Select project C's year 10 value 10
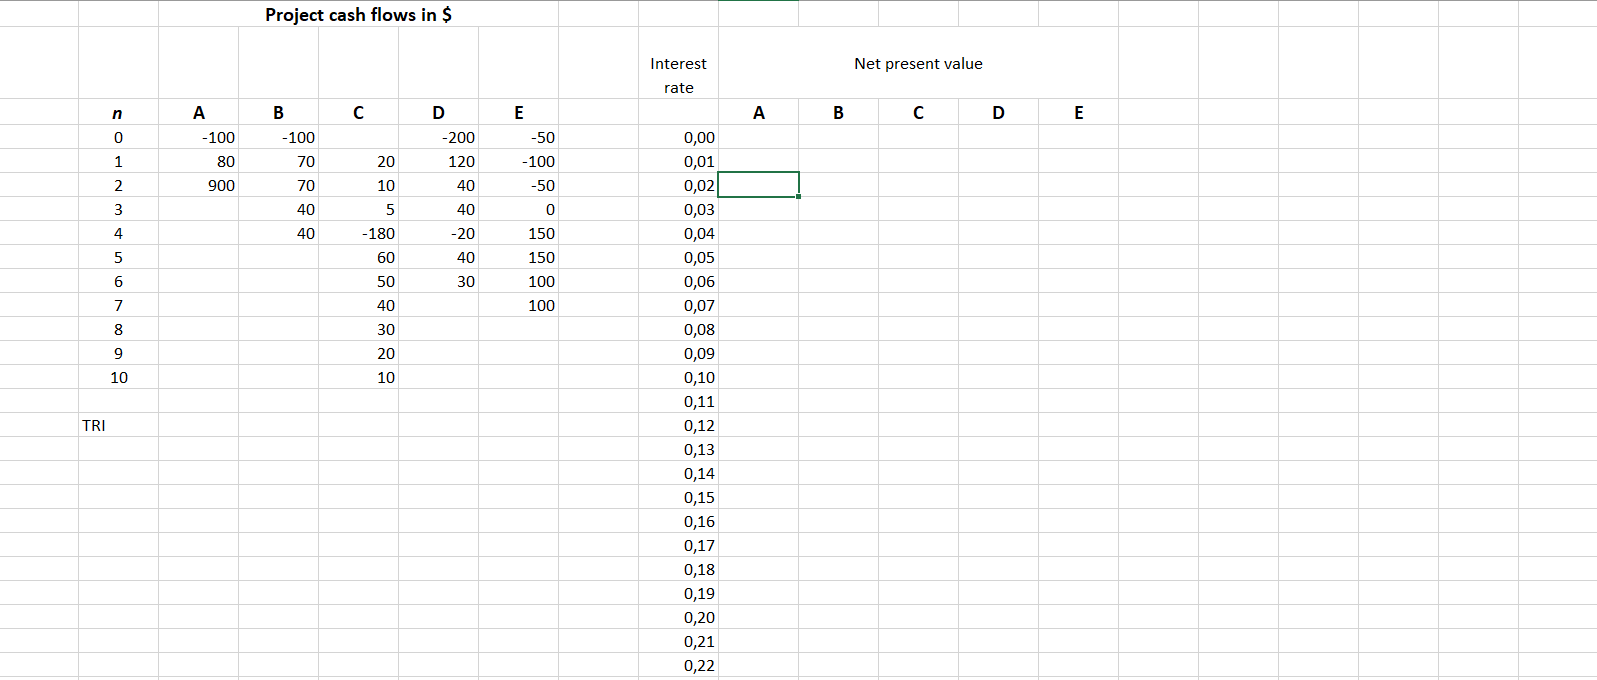This screenshot has width=1597, height=680. point(358,377)
